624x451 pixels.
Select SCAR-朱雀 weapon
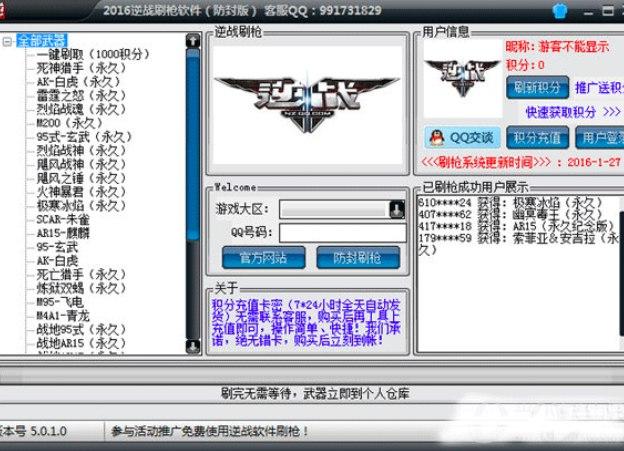[x=63, y=219]
